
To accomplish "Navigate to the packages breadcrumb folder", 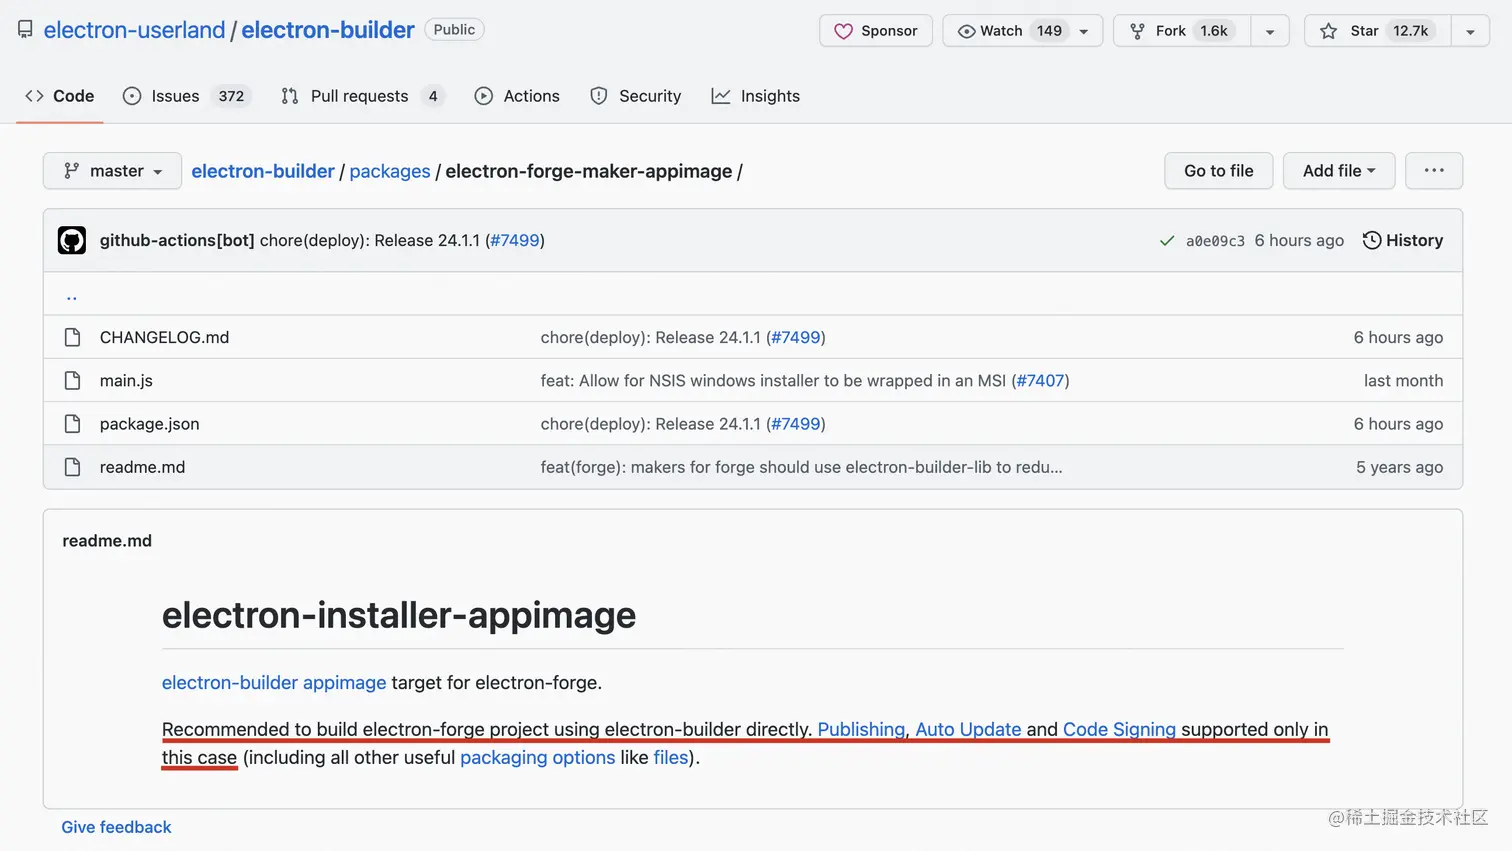I will [390, 171].
